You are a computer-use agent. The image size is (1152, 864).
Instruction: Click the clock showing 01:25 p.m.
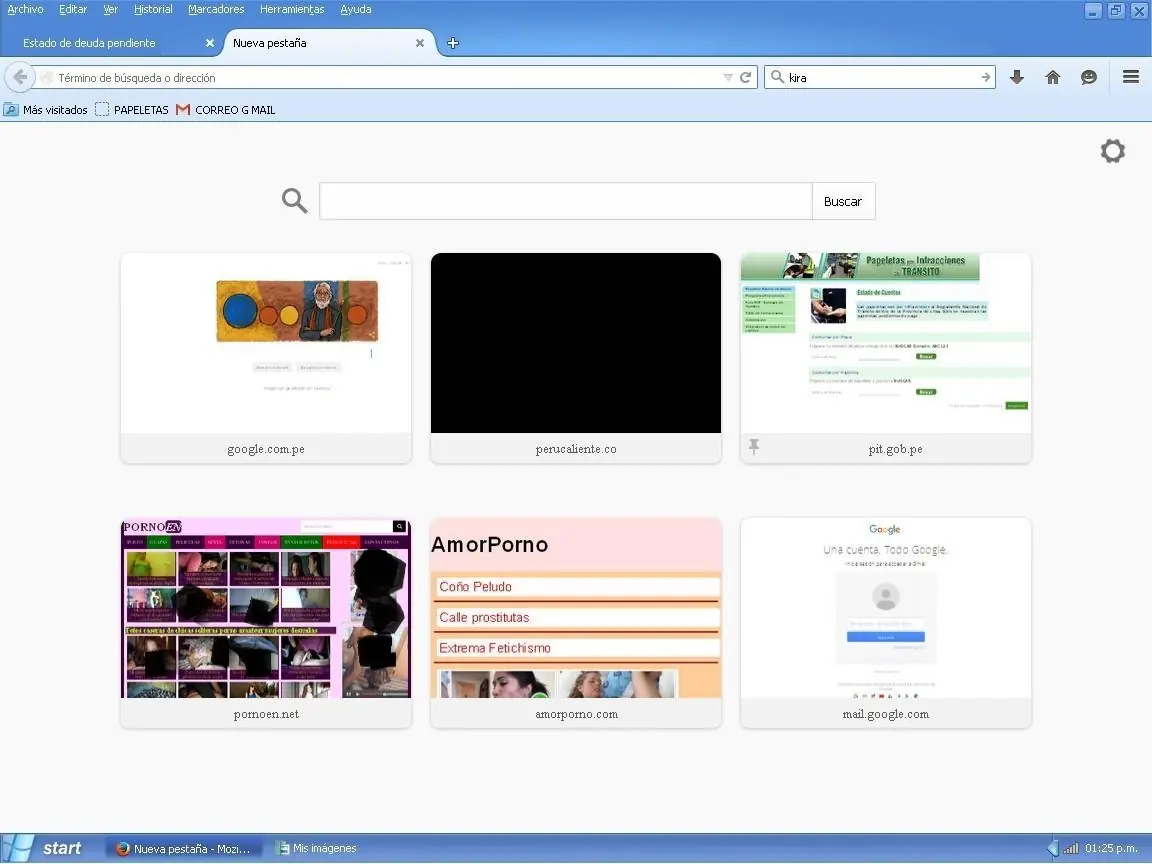pos(1111,849)
